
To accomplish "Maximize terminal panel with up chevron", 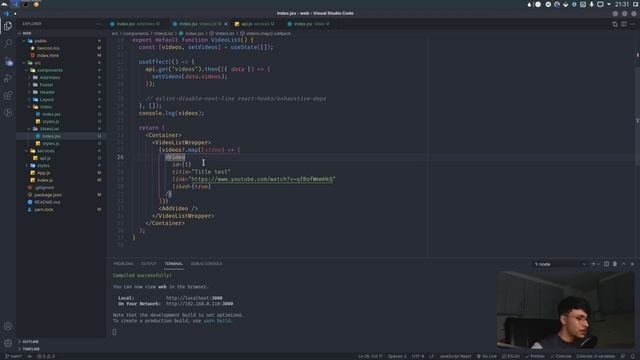I will [623, 264].
